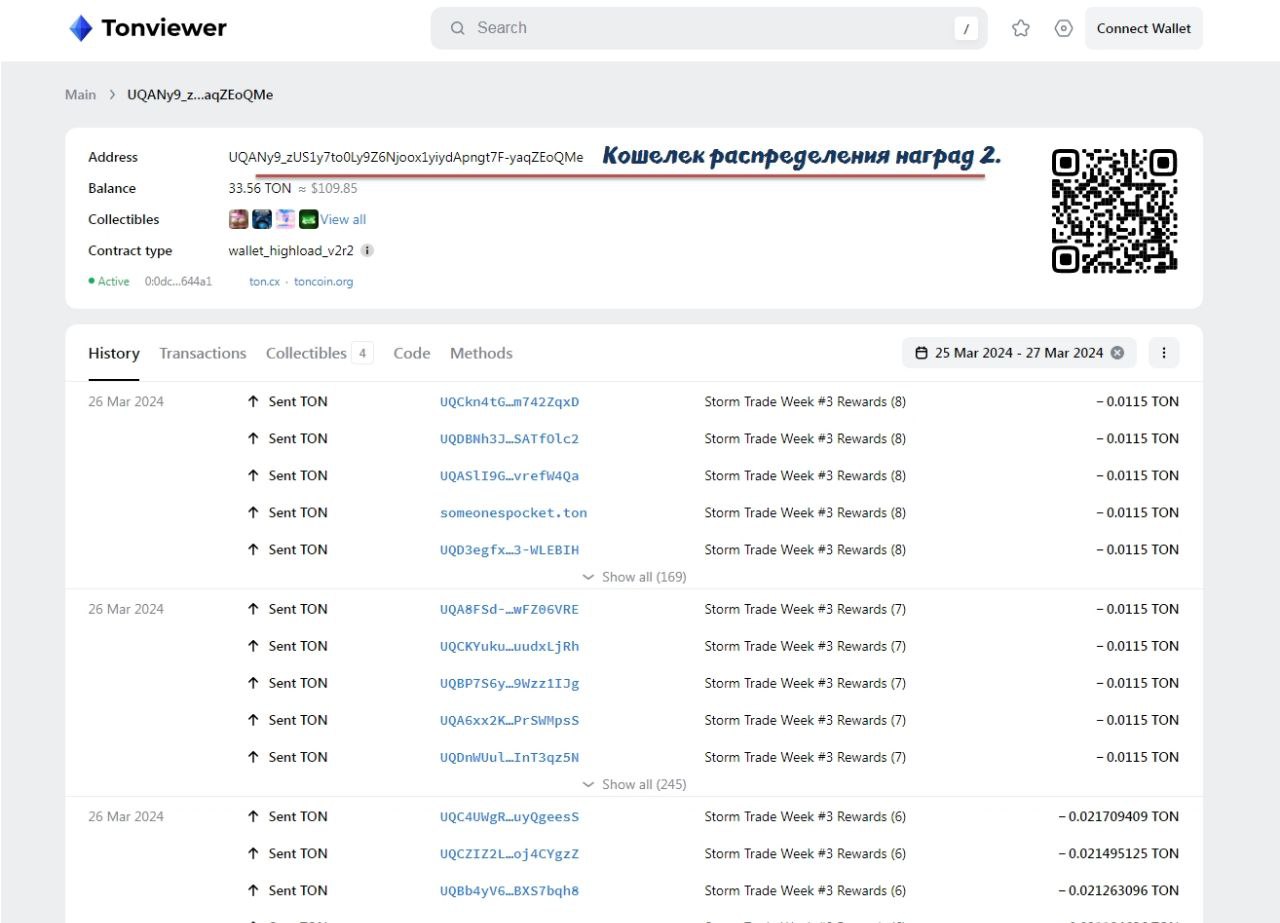
Task: Add address to favorites with star icon
Action: tap(1021, 28)
